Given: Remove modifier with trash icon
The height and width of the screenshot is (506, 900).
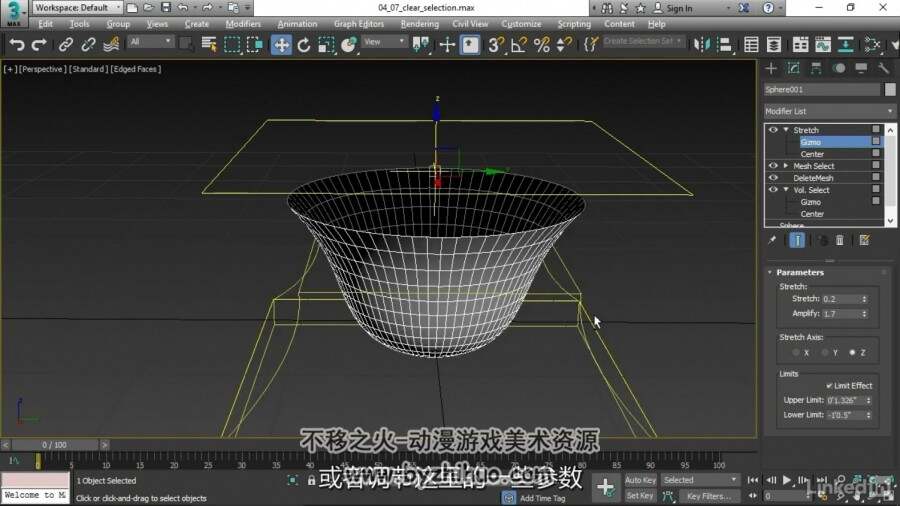Looking at the screenshot, I should [x=840, y=240].
